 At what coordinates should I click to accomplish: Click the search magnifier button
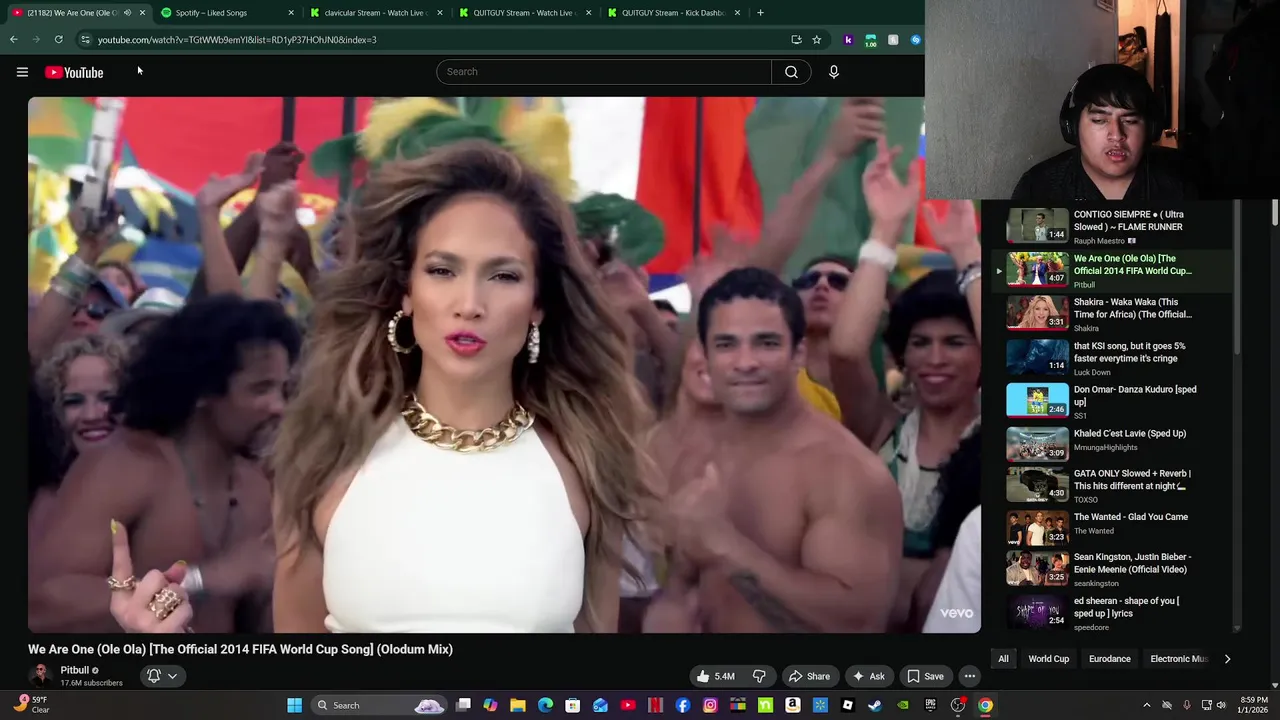tap(791, 72)
